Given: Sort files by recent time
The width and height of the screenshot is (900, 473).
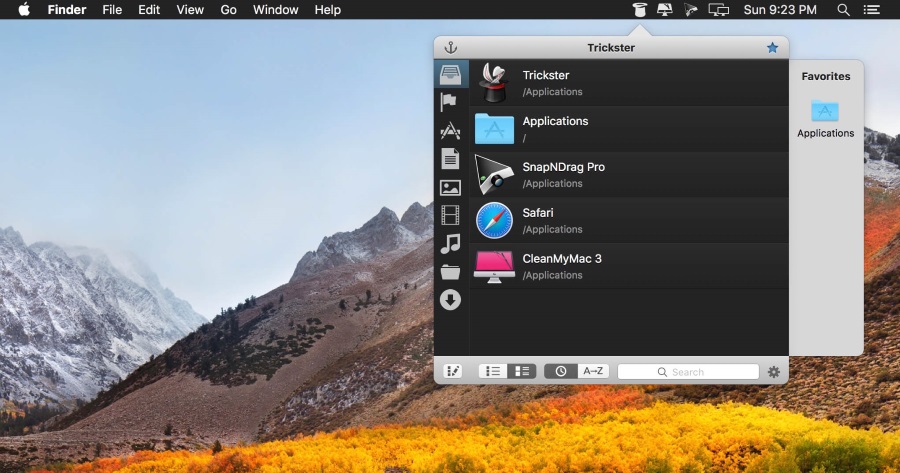Looking at the screenshot, I should (560, 371).
